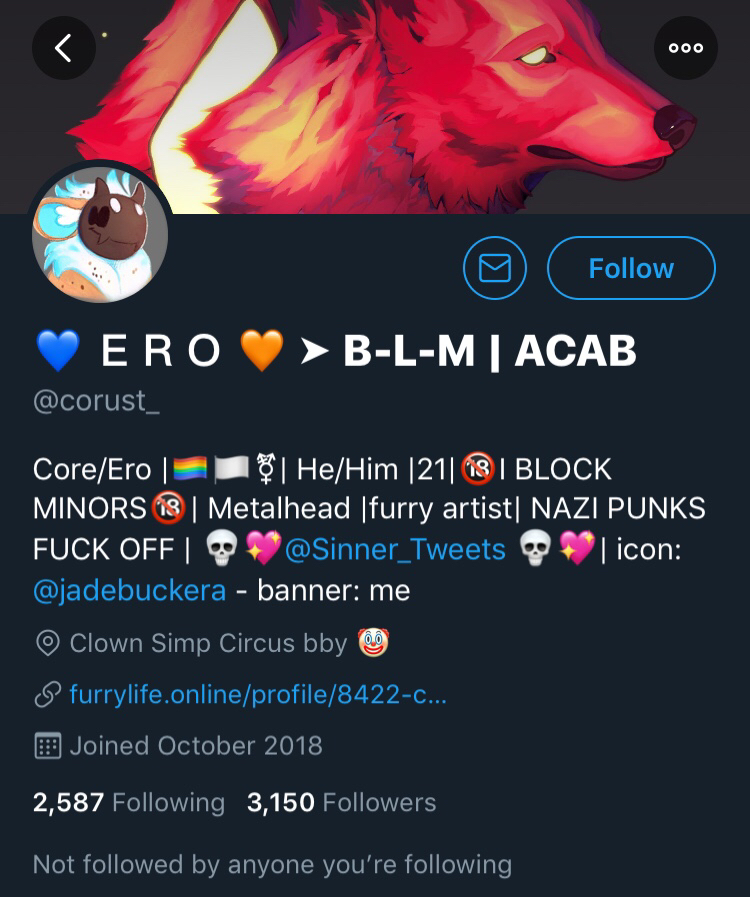Viewport: 750px width, 897px height.
Task: Tap the Joined October 2018 text
Action: click(196, 745)
